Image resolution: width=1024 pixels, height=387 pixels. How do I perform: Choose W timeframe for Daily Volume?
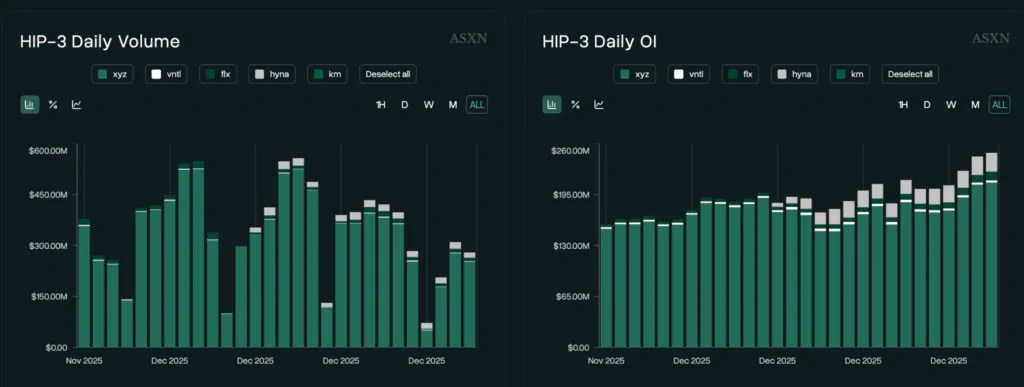(428, 105)
